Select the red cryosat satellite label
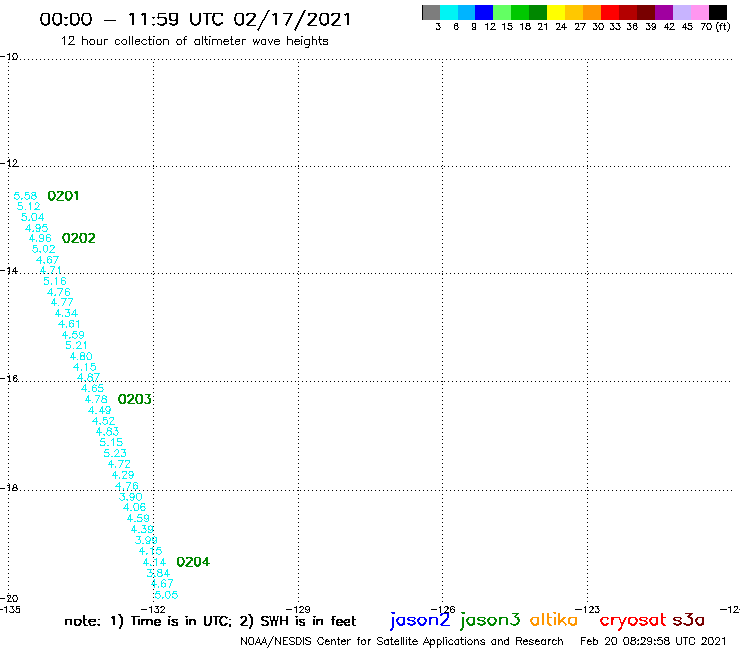Screen dimensions: 740x650 click(x=633, y=620)
